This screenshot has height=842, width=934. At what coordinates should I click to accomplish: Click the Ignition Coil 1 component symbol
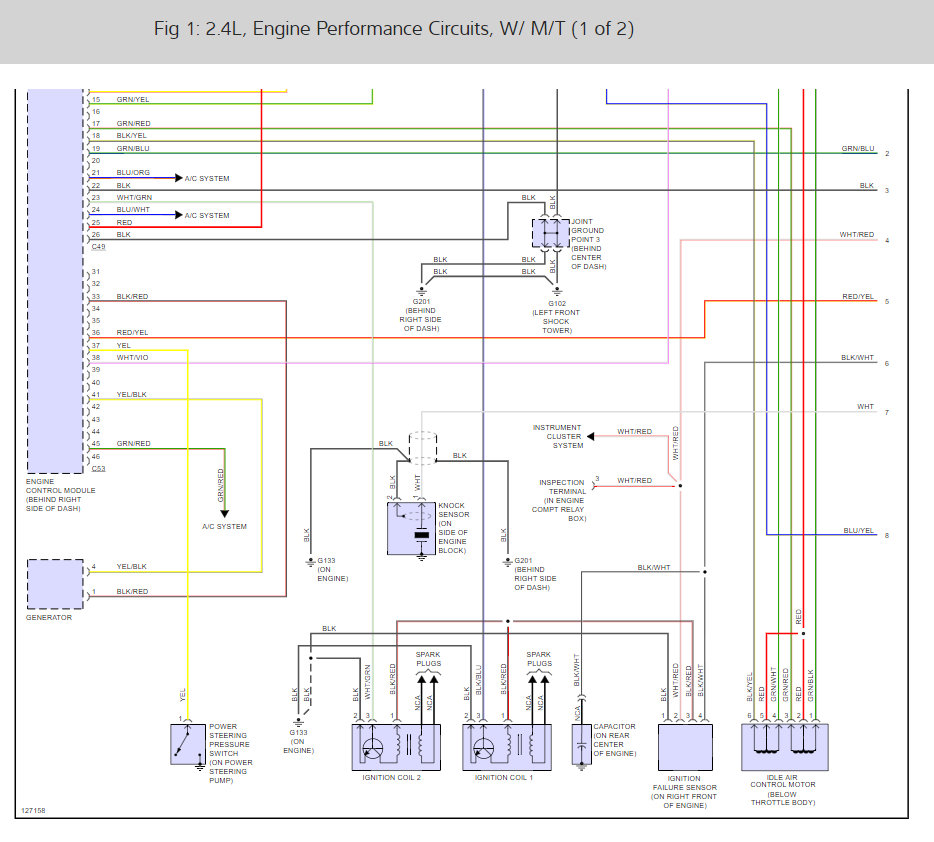click(507, 747)
